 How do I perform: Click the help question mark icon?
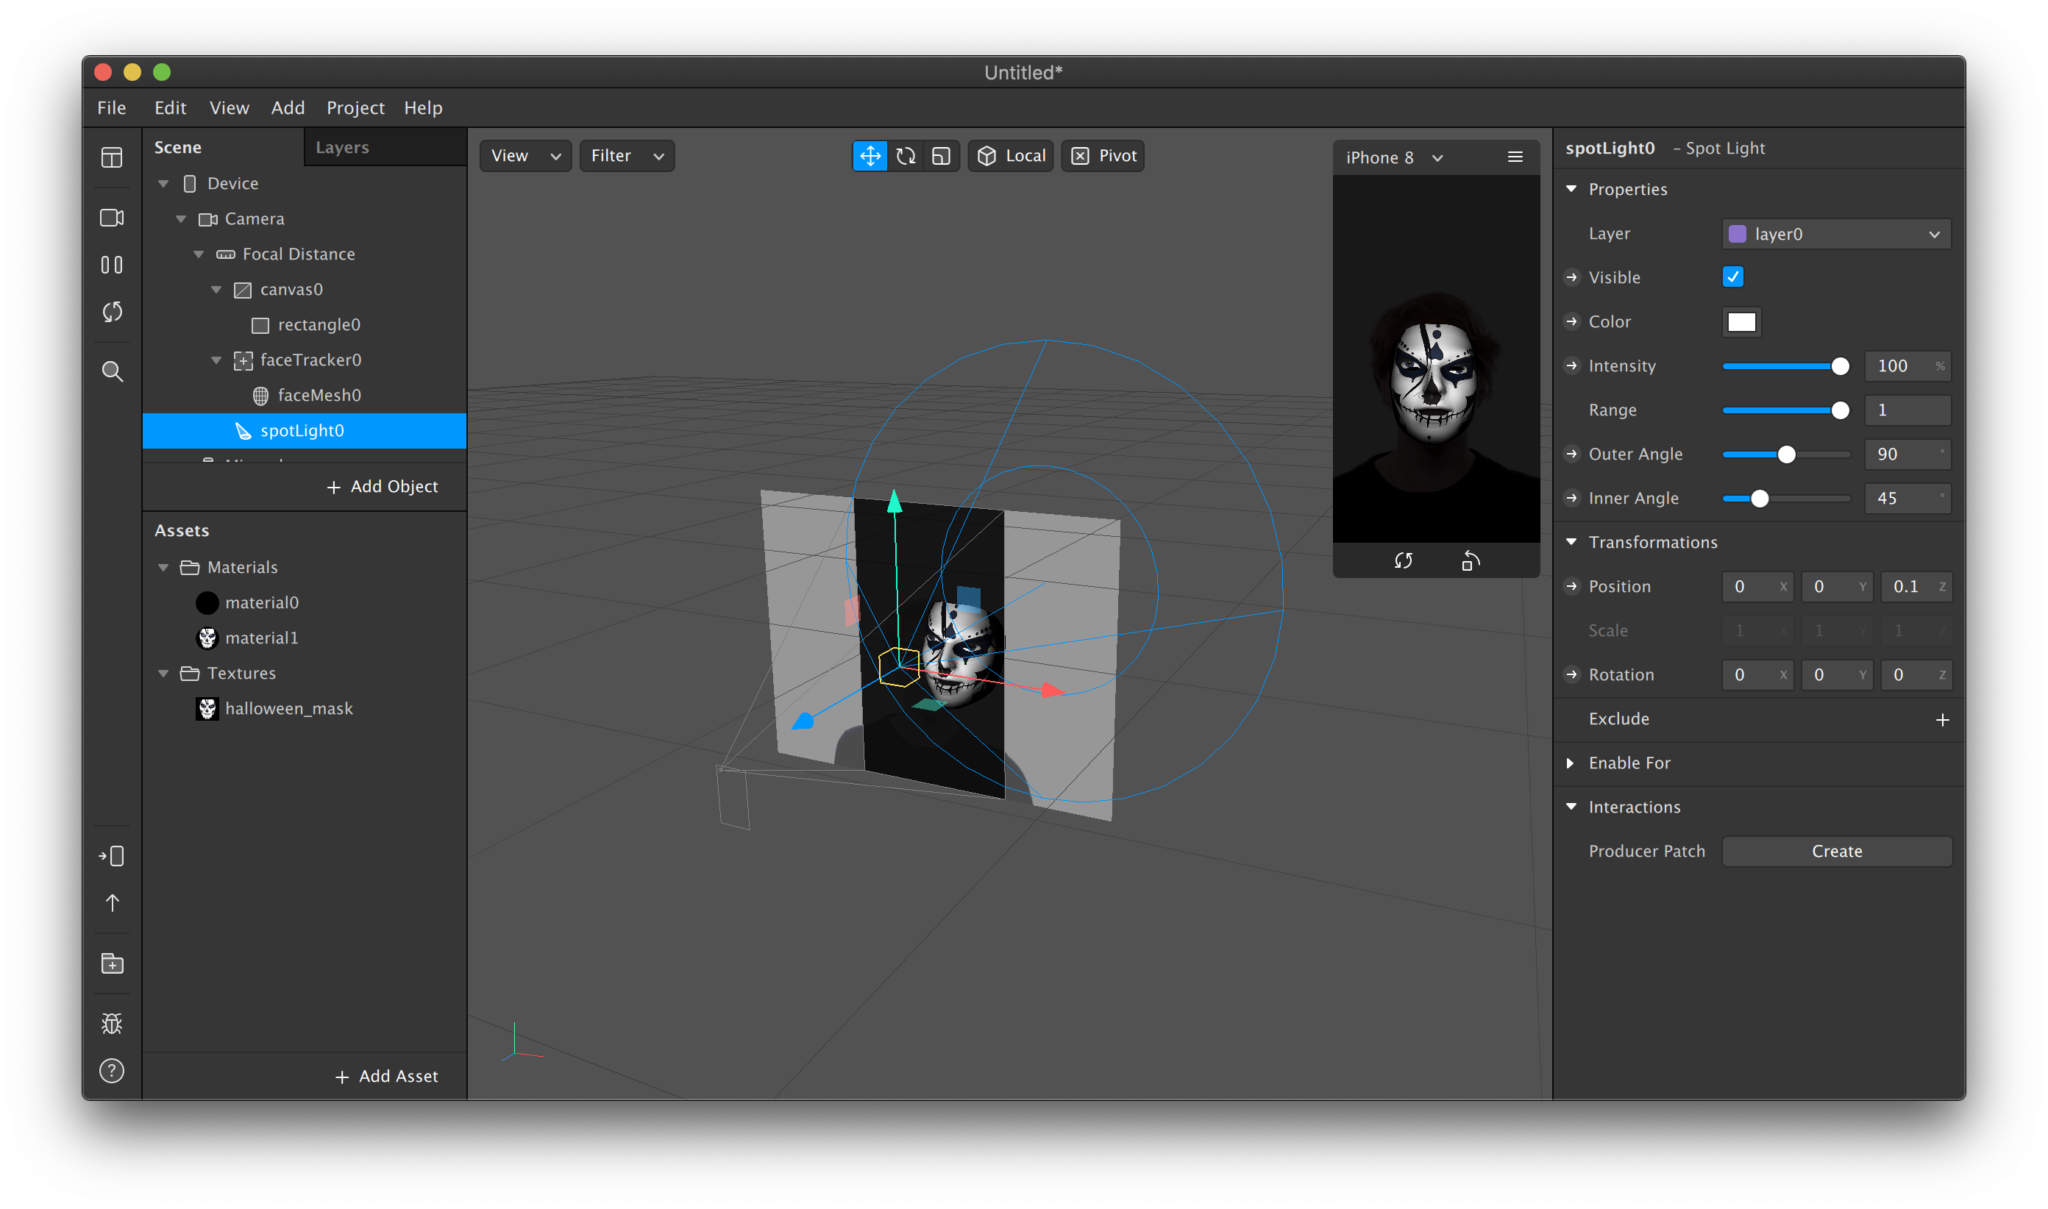click(112, 1071)
